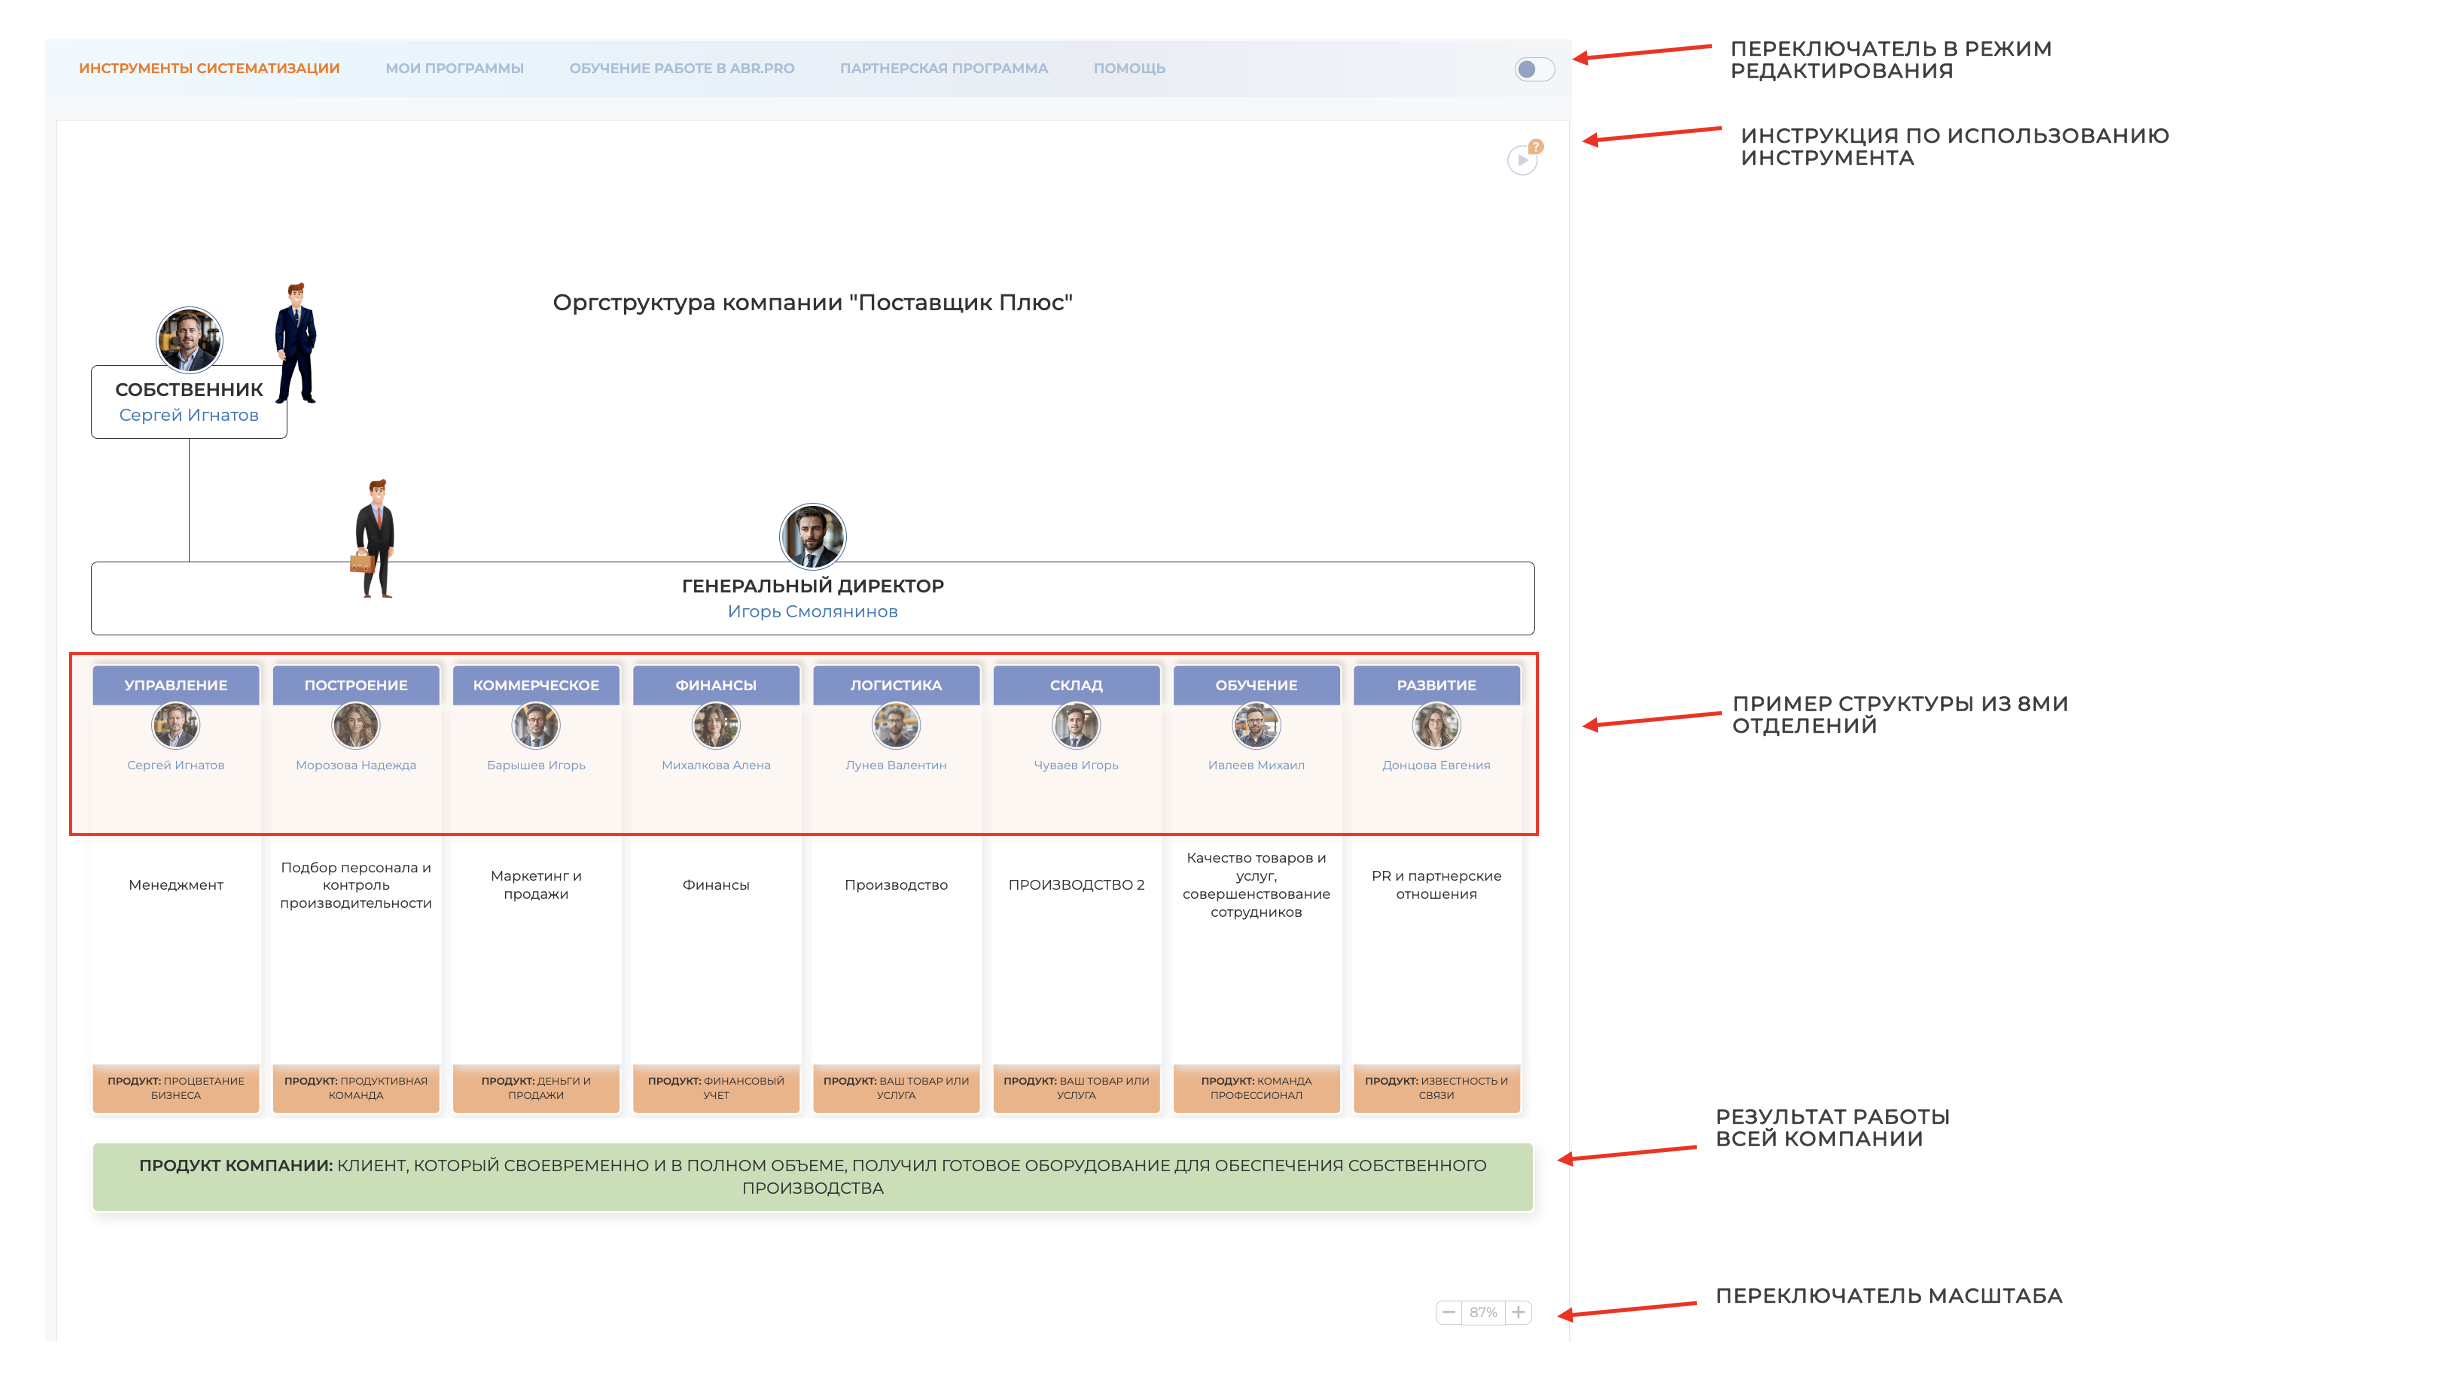The width and height of the screenshot is (2464, 1374).
Task: Click the zoom out minus button
Action: (1448, 1312)
